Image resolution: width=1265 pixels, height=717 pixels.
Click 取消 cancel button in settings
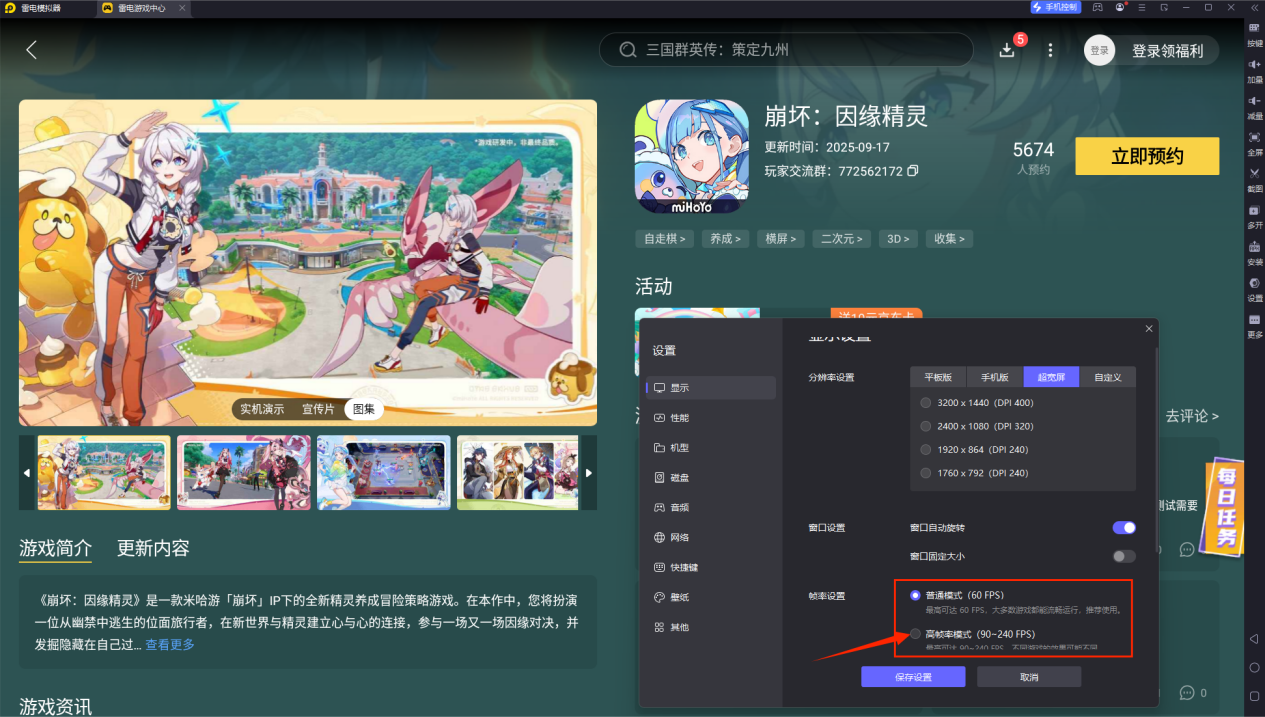pyautogui.click(x=1029, y=677)
